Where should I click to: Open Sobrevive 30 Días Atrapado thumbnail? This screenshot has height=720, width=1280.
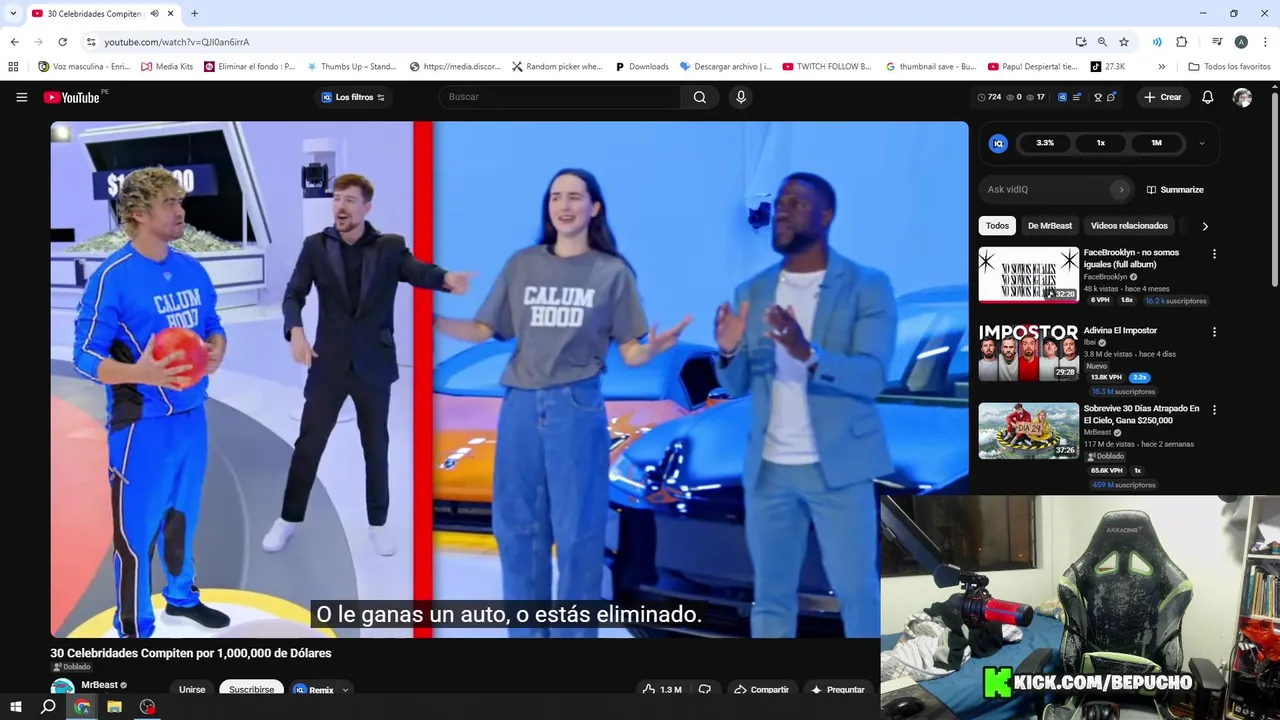pos(1029,431)
